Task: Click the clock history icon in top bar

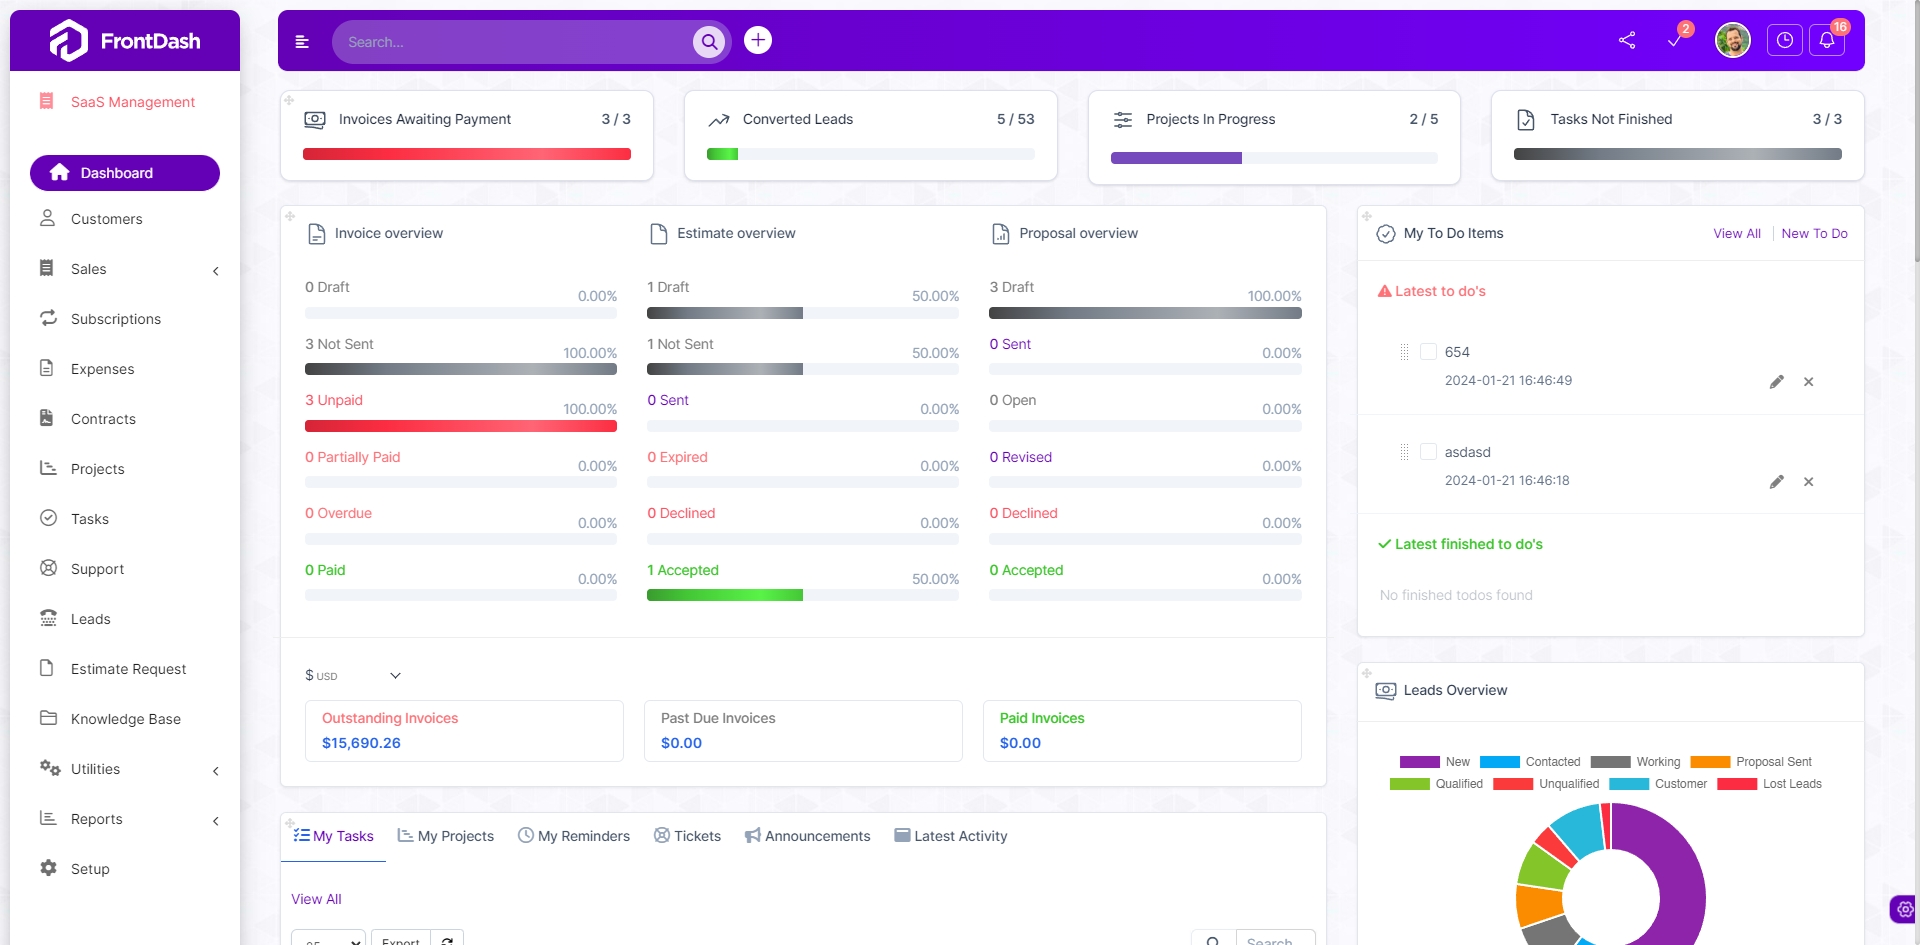Action: [x=1785, y=40]
